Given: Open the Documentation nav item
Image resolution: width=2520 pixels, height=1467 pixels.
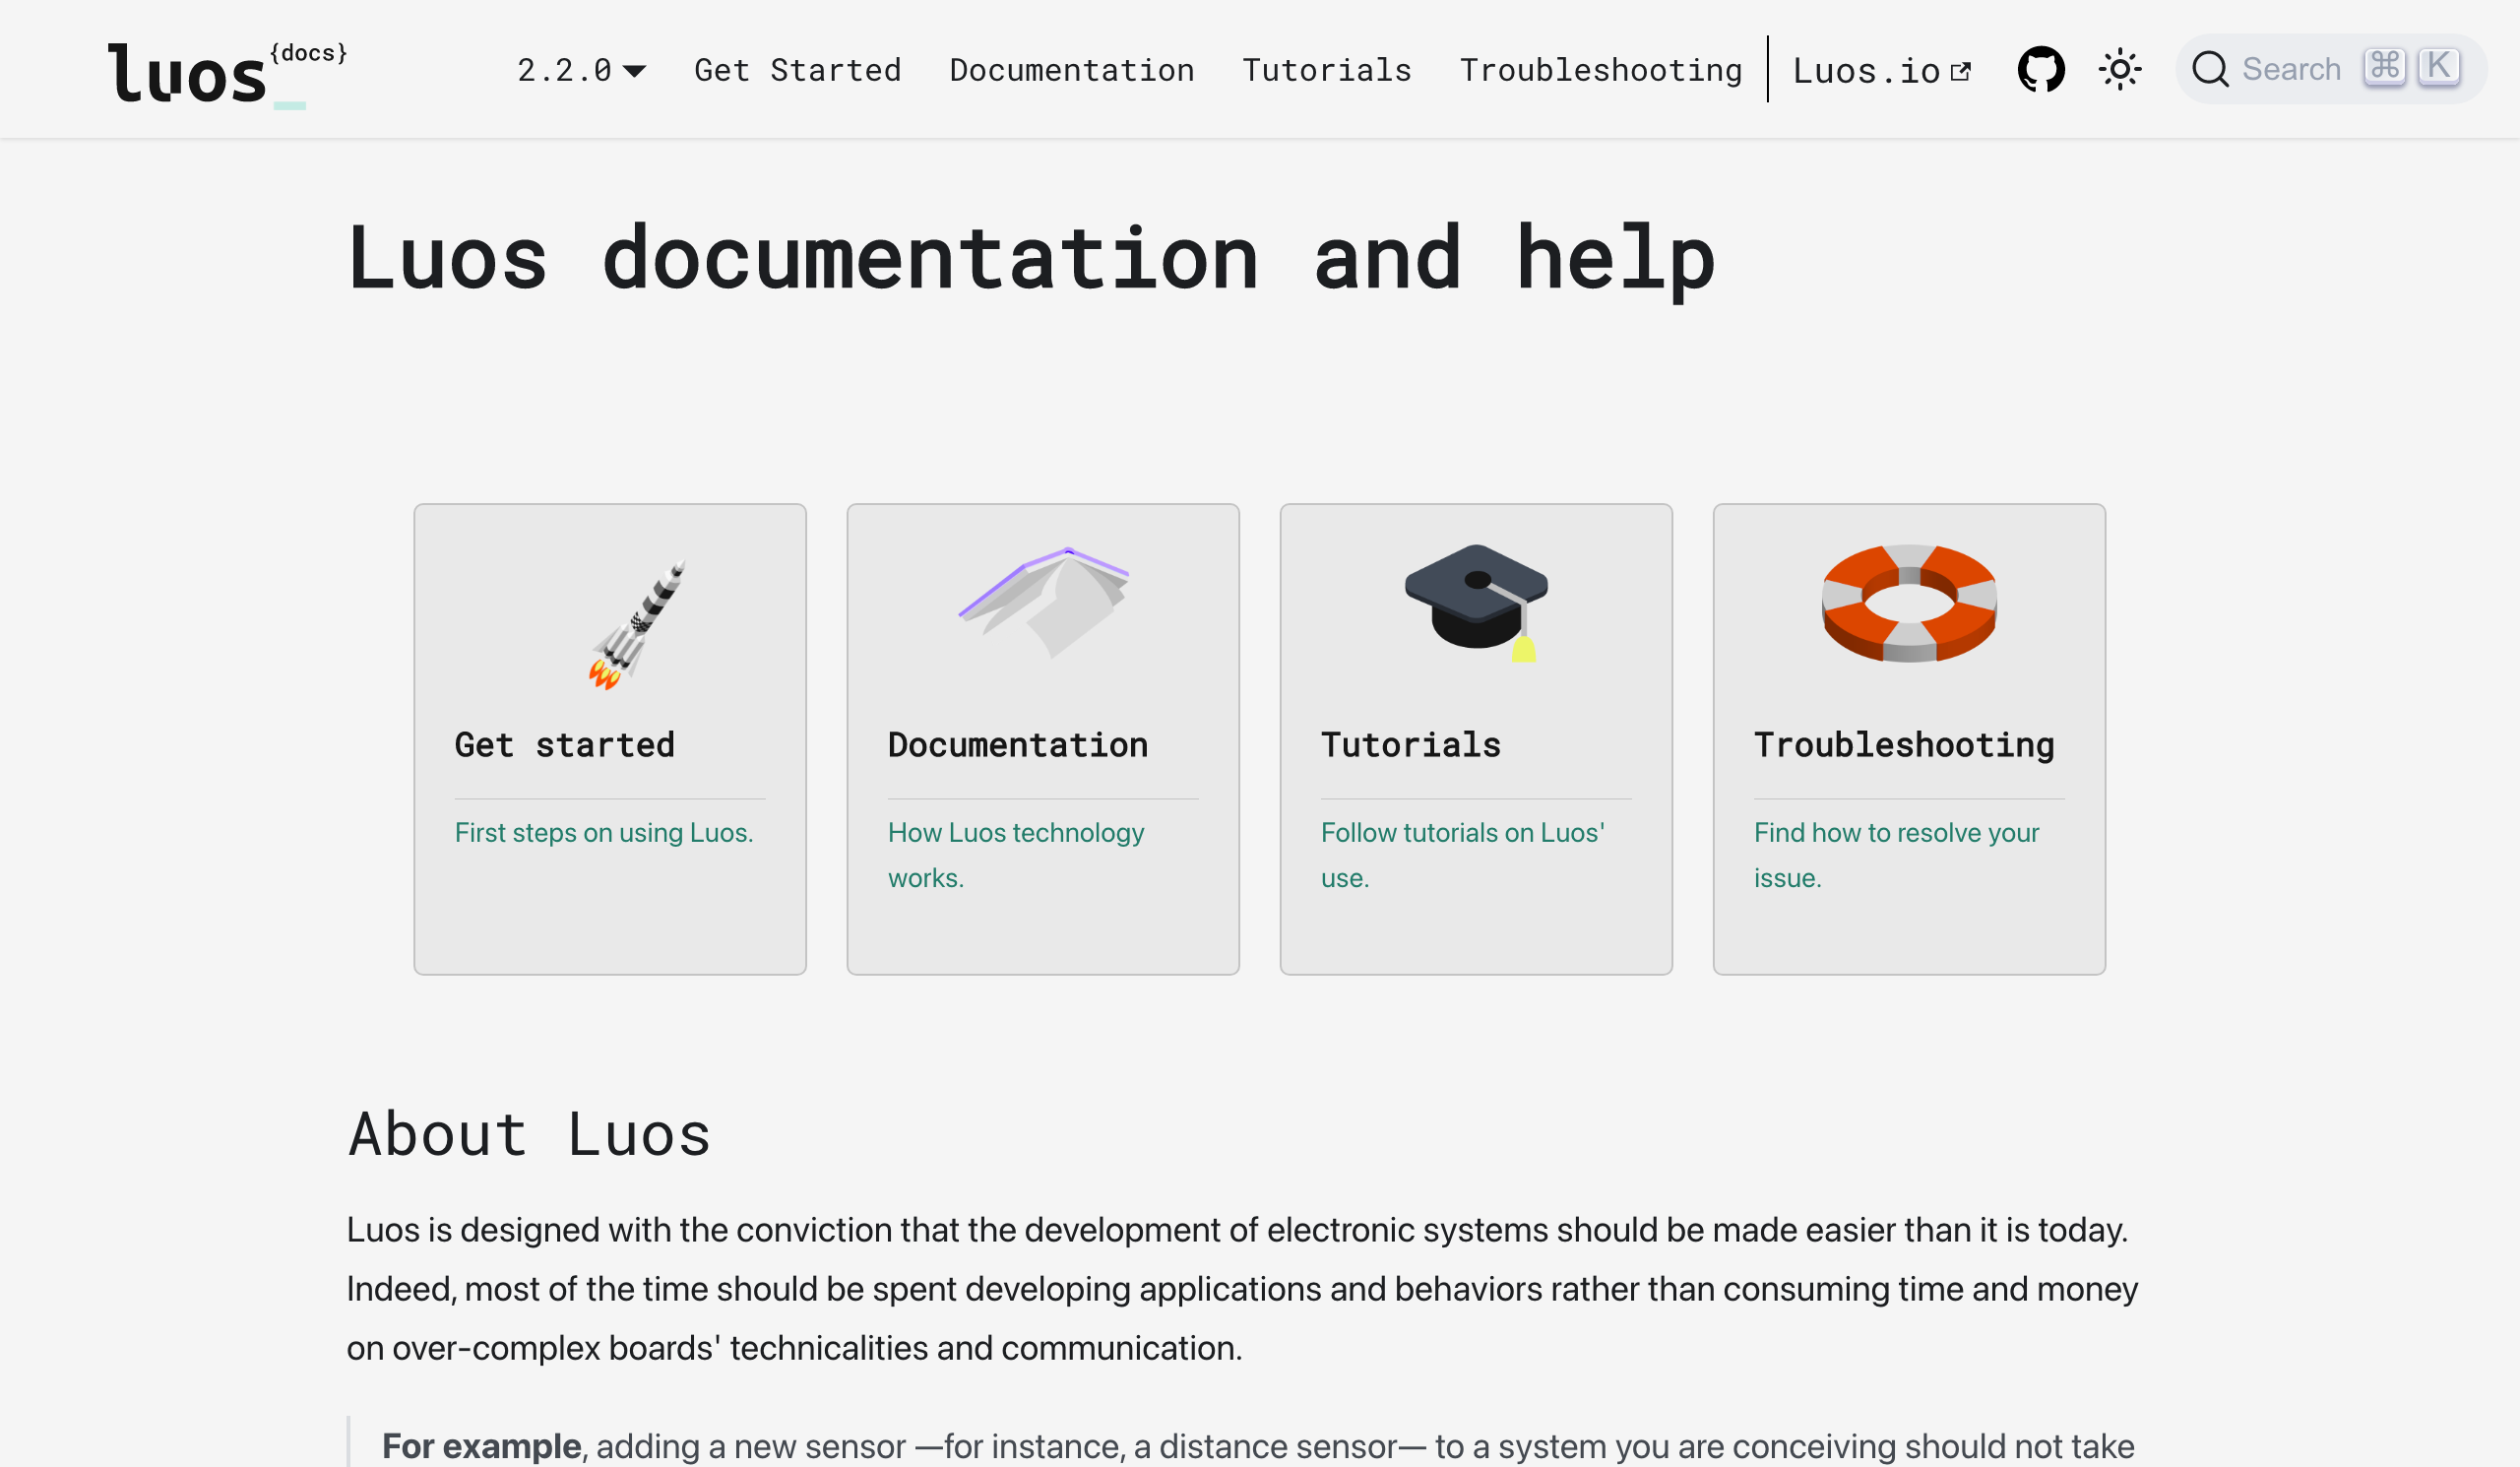Looking at the screenshot, I should [x=1071, y=70].
